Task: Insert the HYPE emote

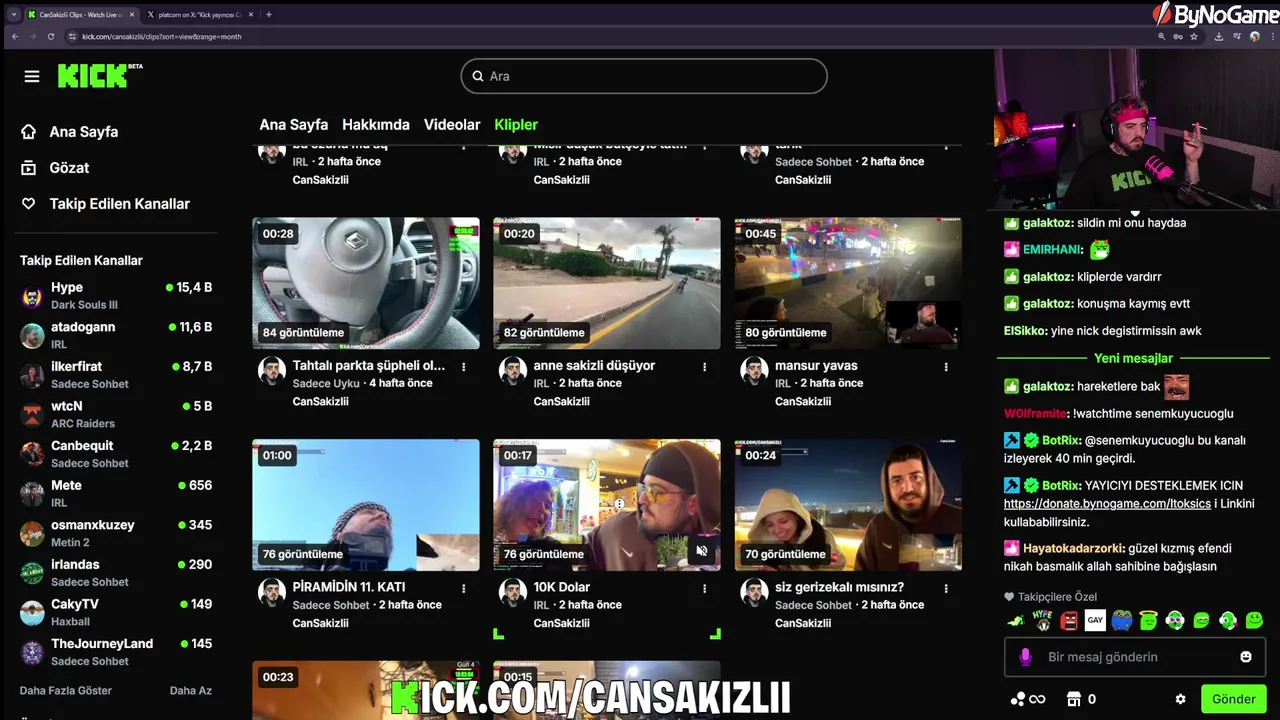Action: tap(1043, 621)
